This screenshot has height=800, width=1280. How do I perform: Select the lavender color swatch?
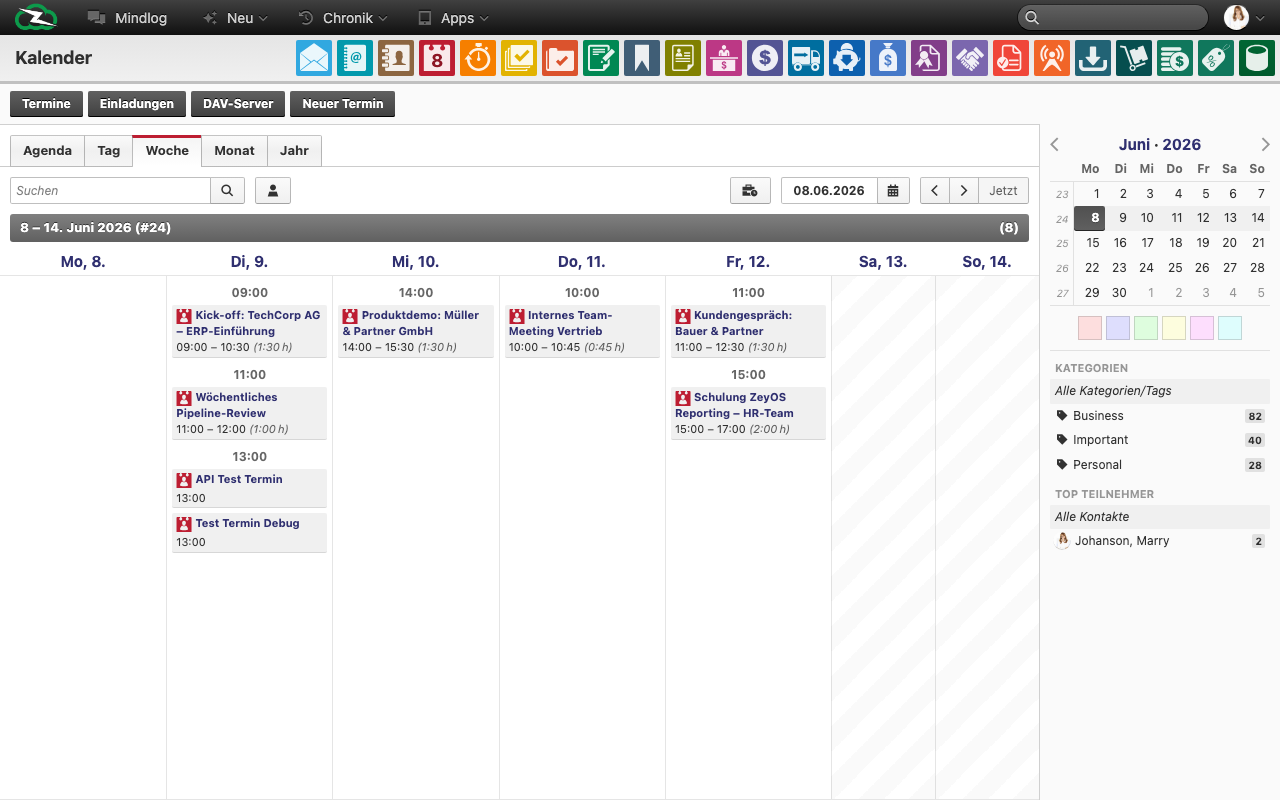point(1118,328)
